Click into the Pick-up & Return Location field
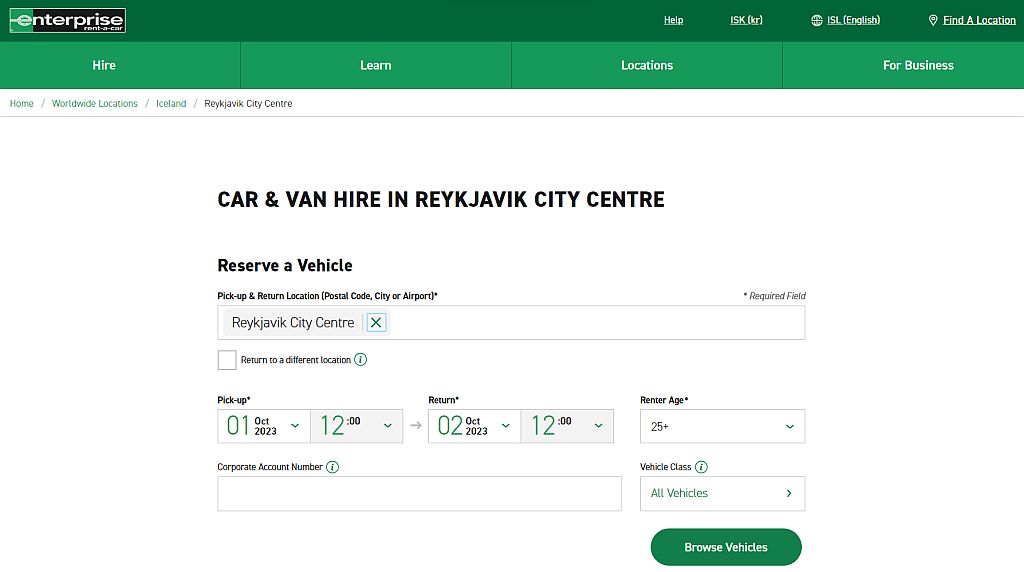1024x572 pixels. [x=511, y=323]
